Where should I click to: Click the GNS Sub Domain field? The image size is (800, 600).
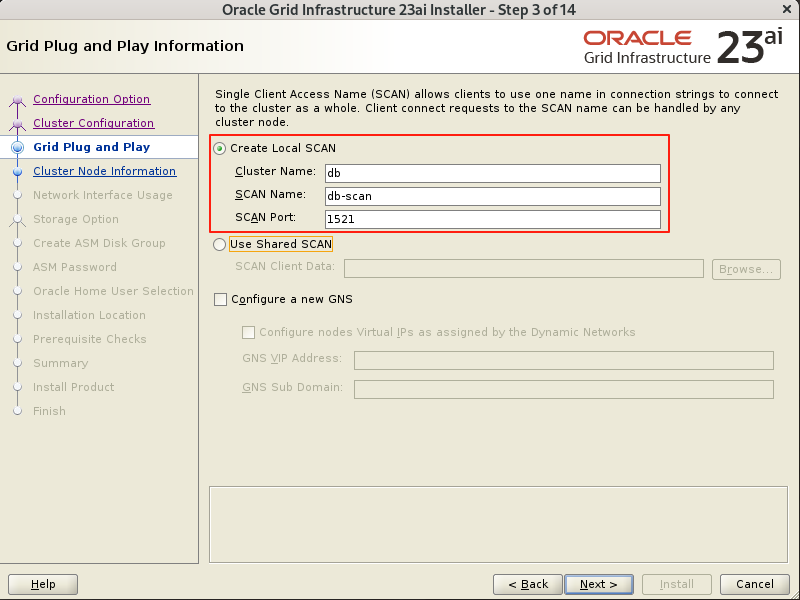coord(564,389)
